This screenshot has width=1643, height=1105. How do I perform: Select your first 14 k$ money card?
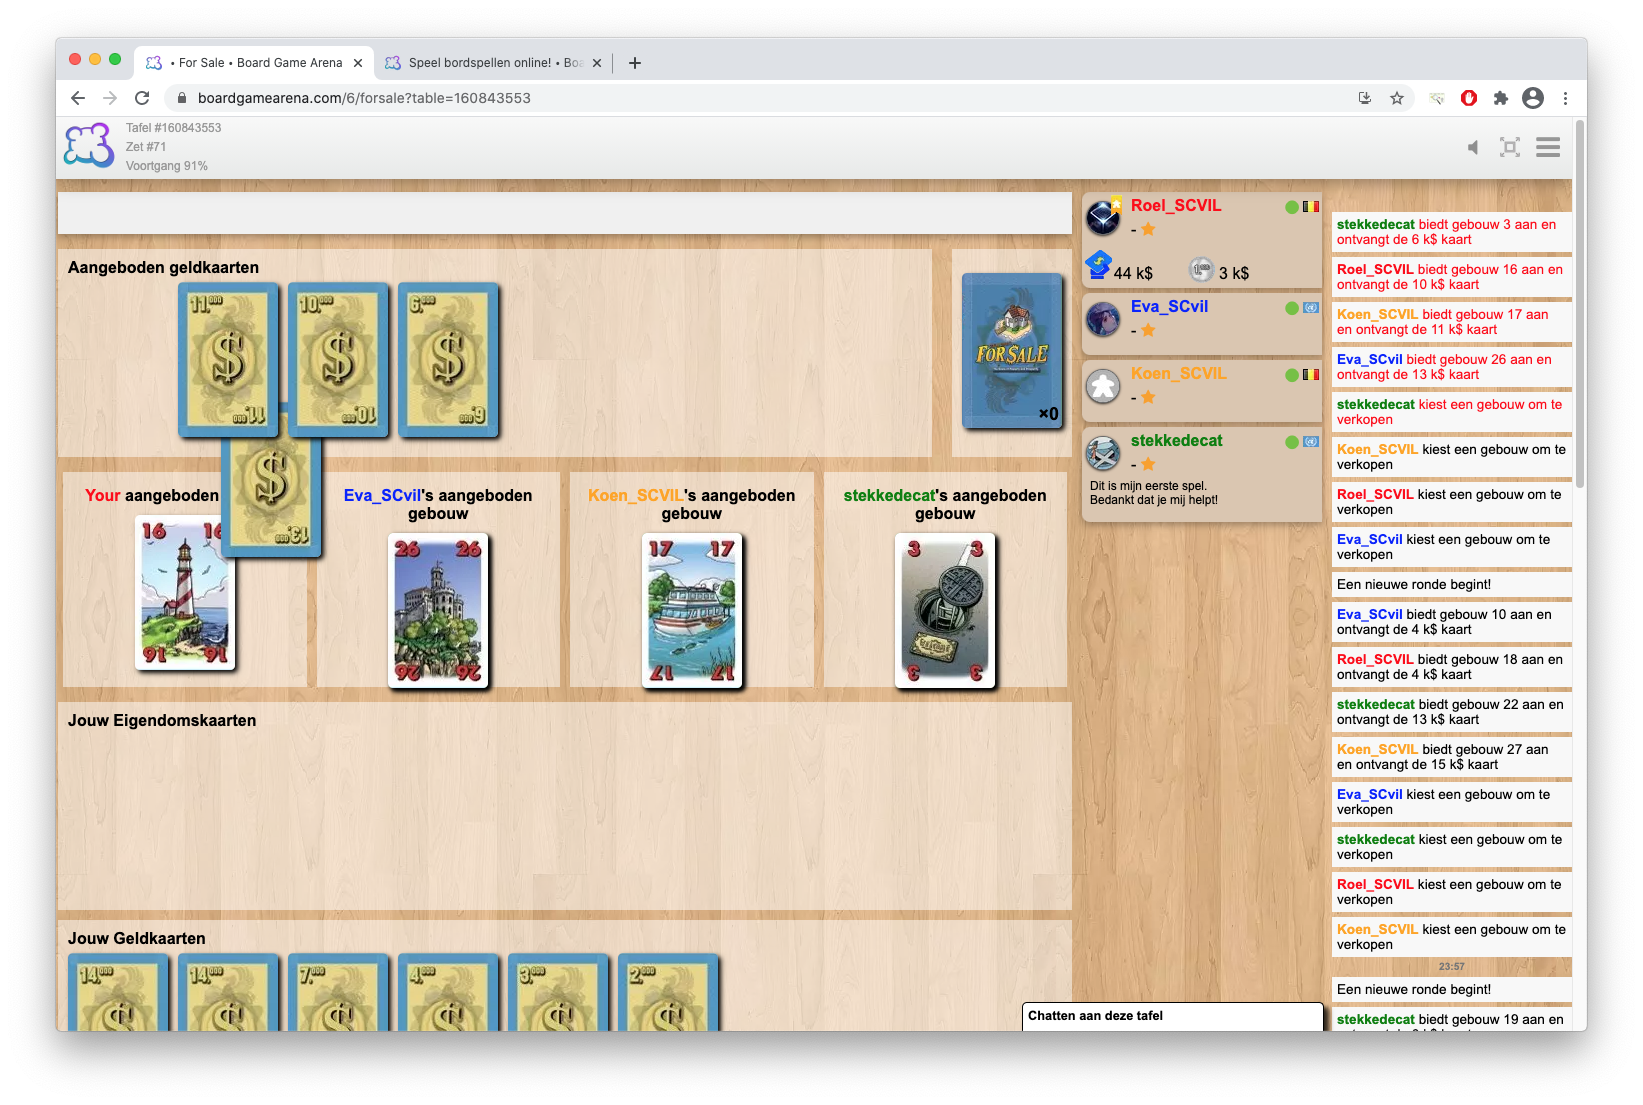118,993
